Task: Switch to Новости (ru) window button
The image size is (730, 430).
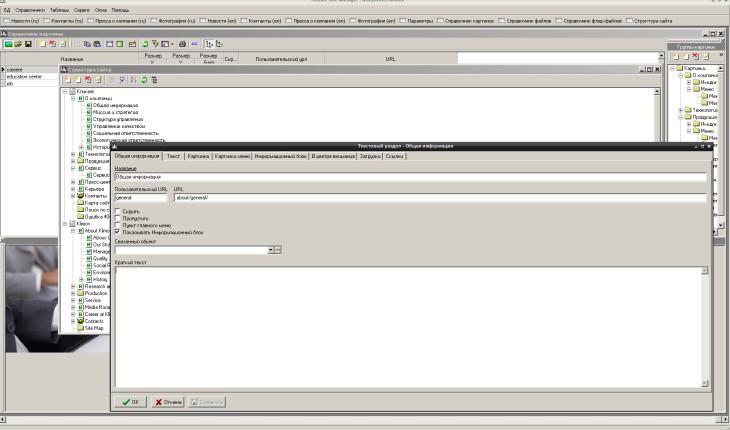Action: [21, 21]
